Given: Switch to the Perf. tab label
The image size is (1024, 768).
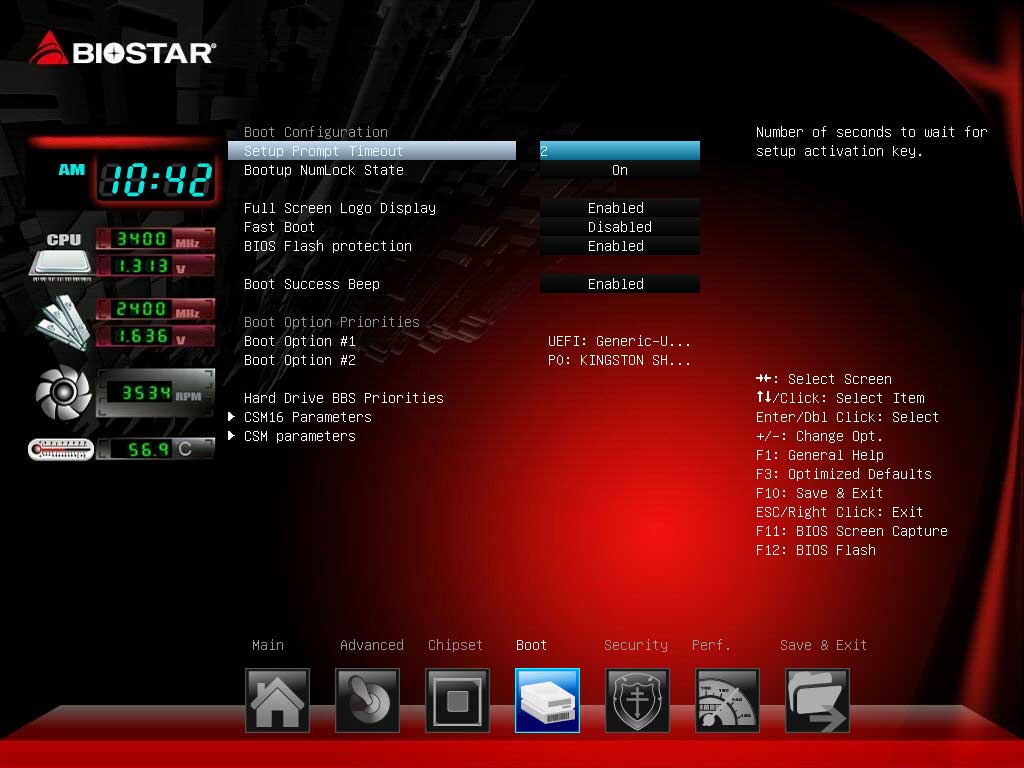Looking at the screenshot, I should (711, 645).
